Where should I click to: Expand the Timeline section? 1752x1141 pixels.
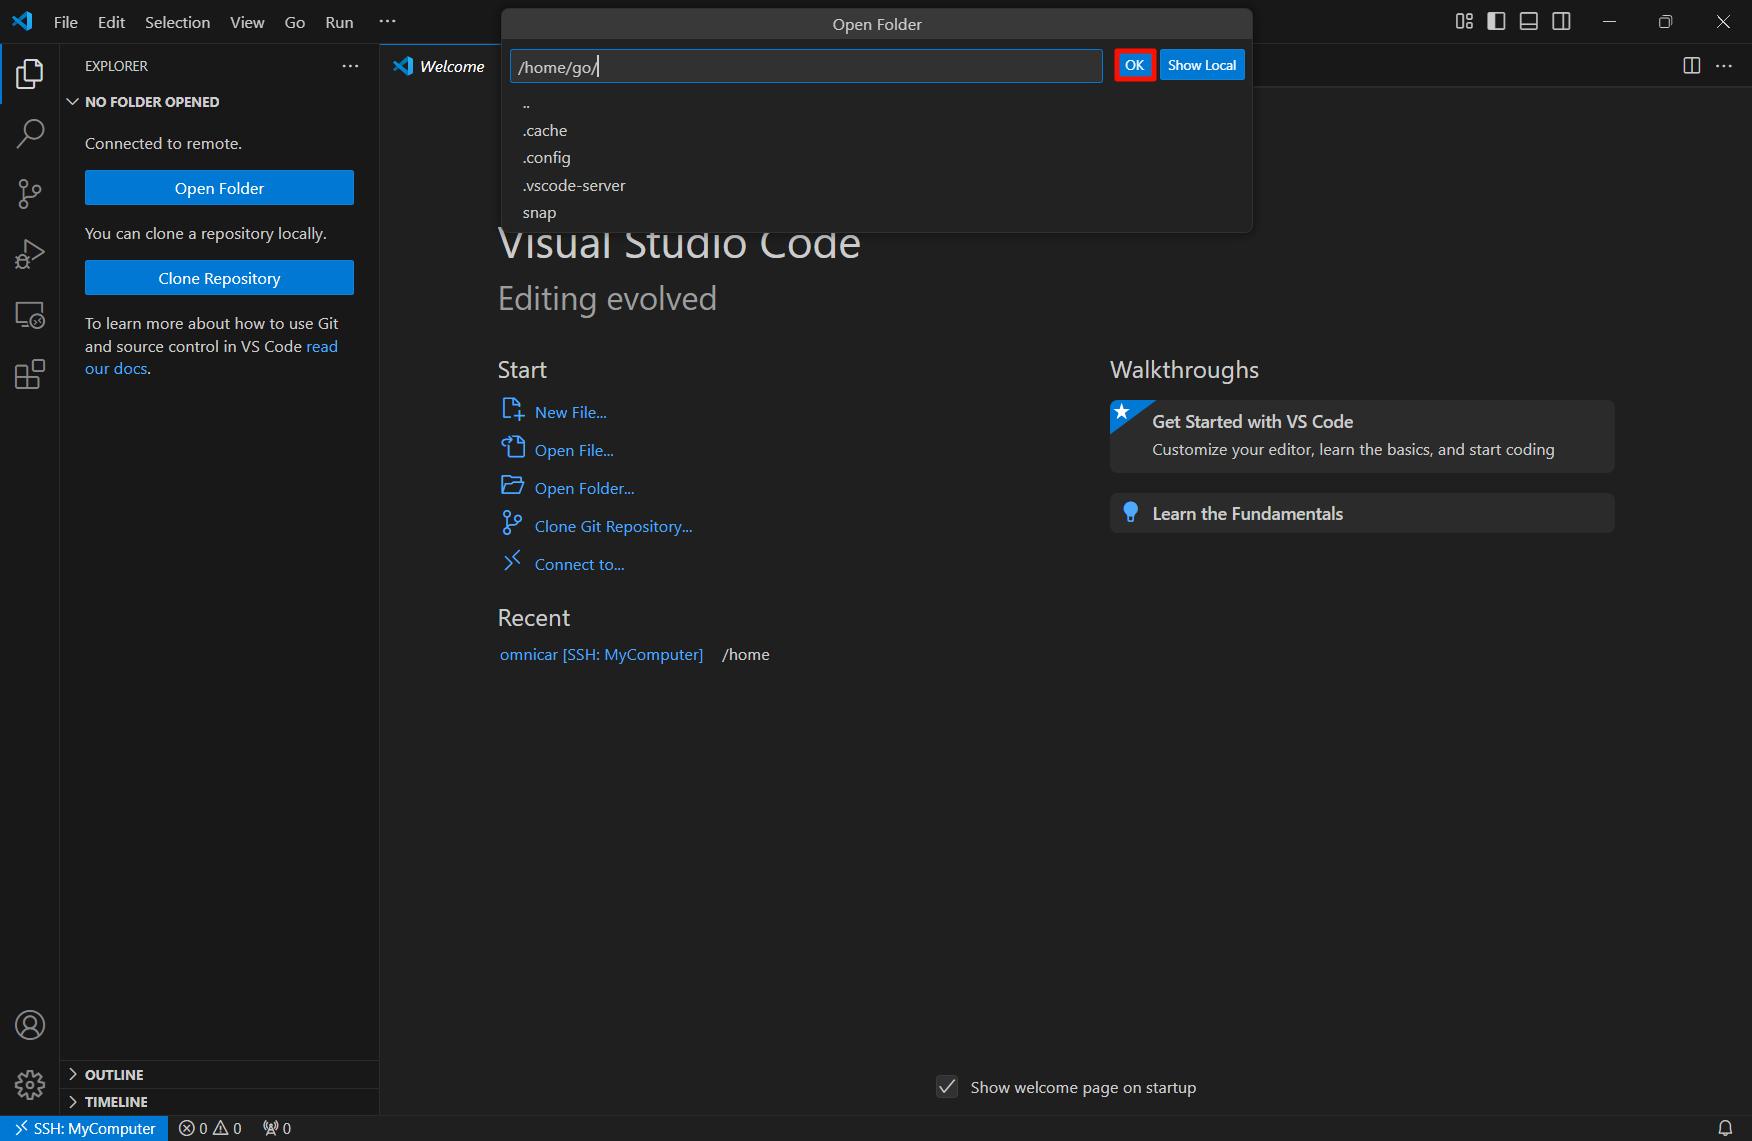point(116,1102)
